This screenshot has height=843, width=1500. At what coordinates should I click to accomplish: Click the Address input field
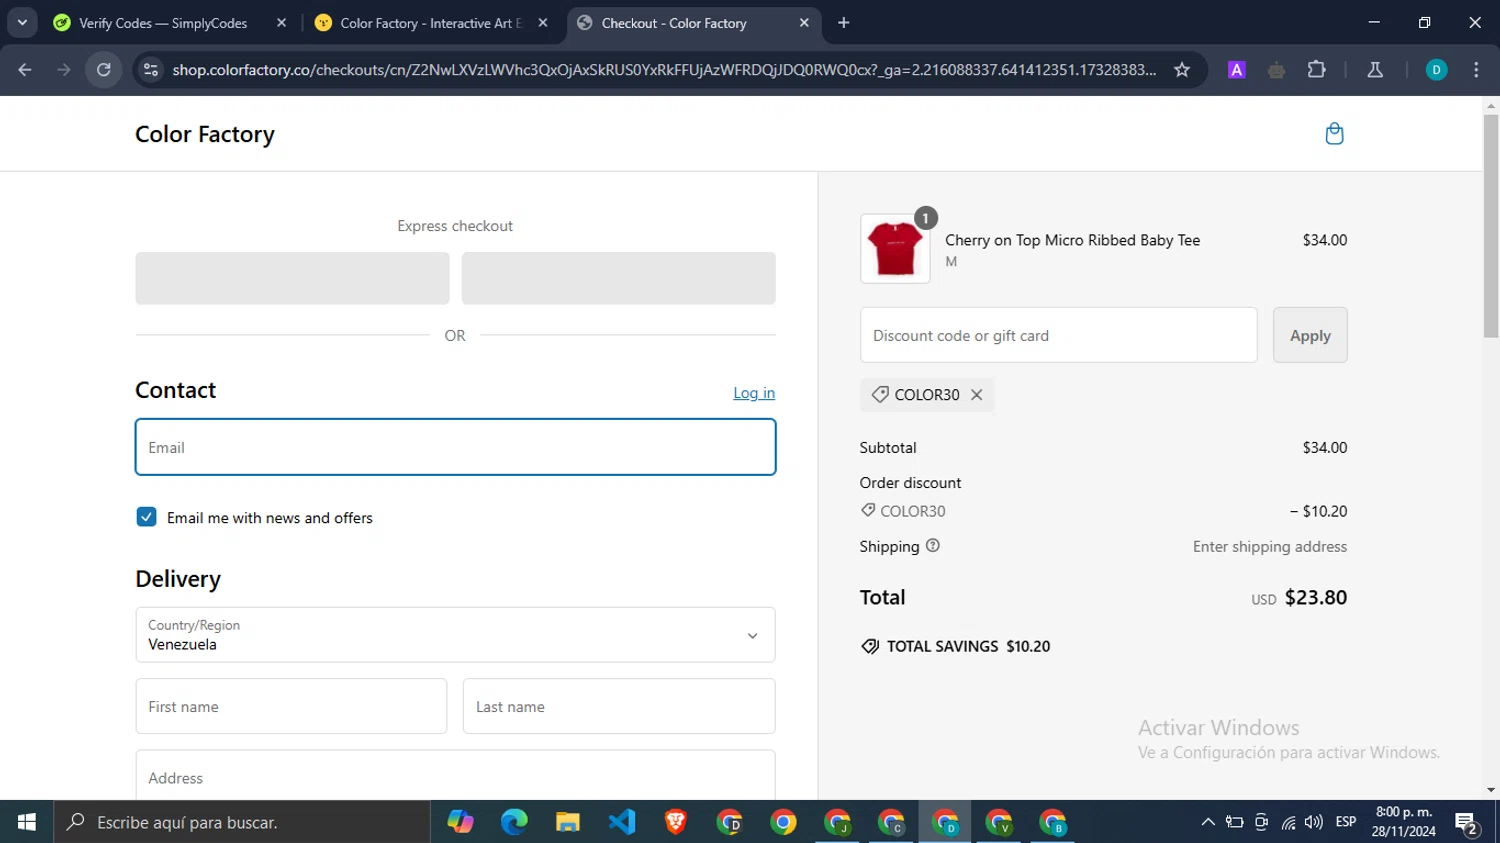pos(455,776)
